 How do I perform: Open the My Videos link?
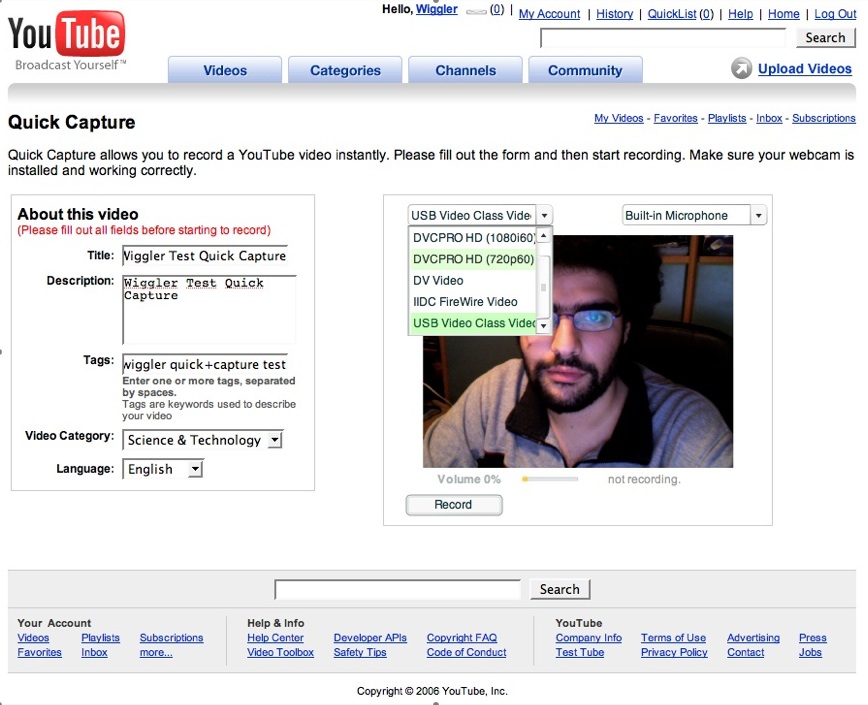point(619,118)
